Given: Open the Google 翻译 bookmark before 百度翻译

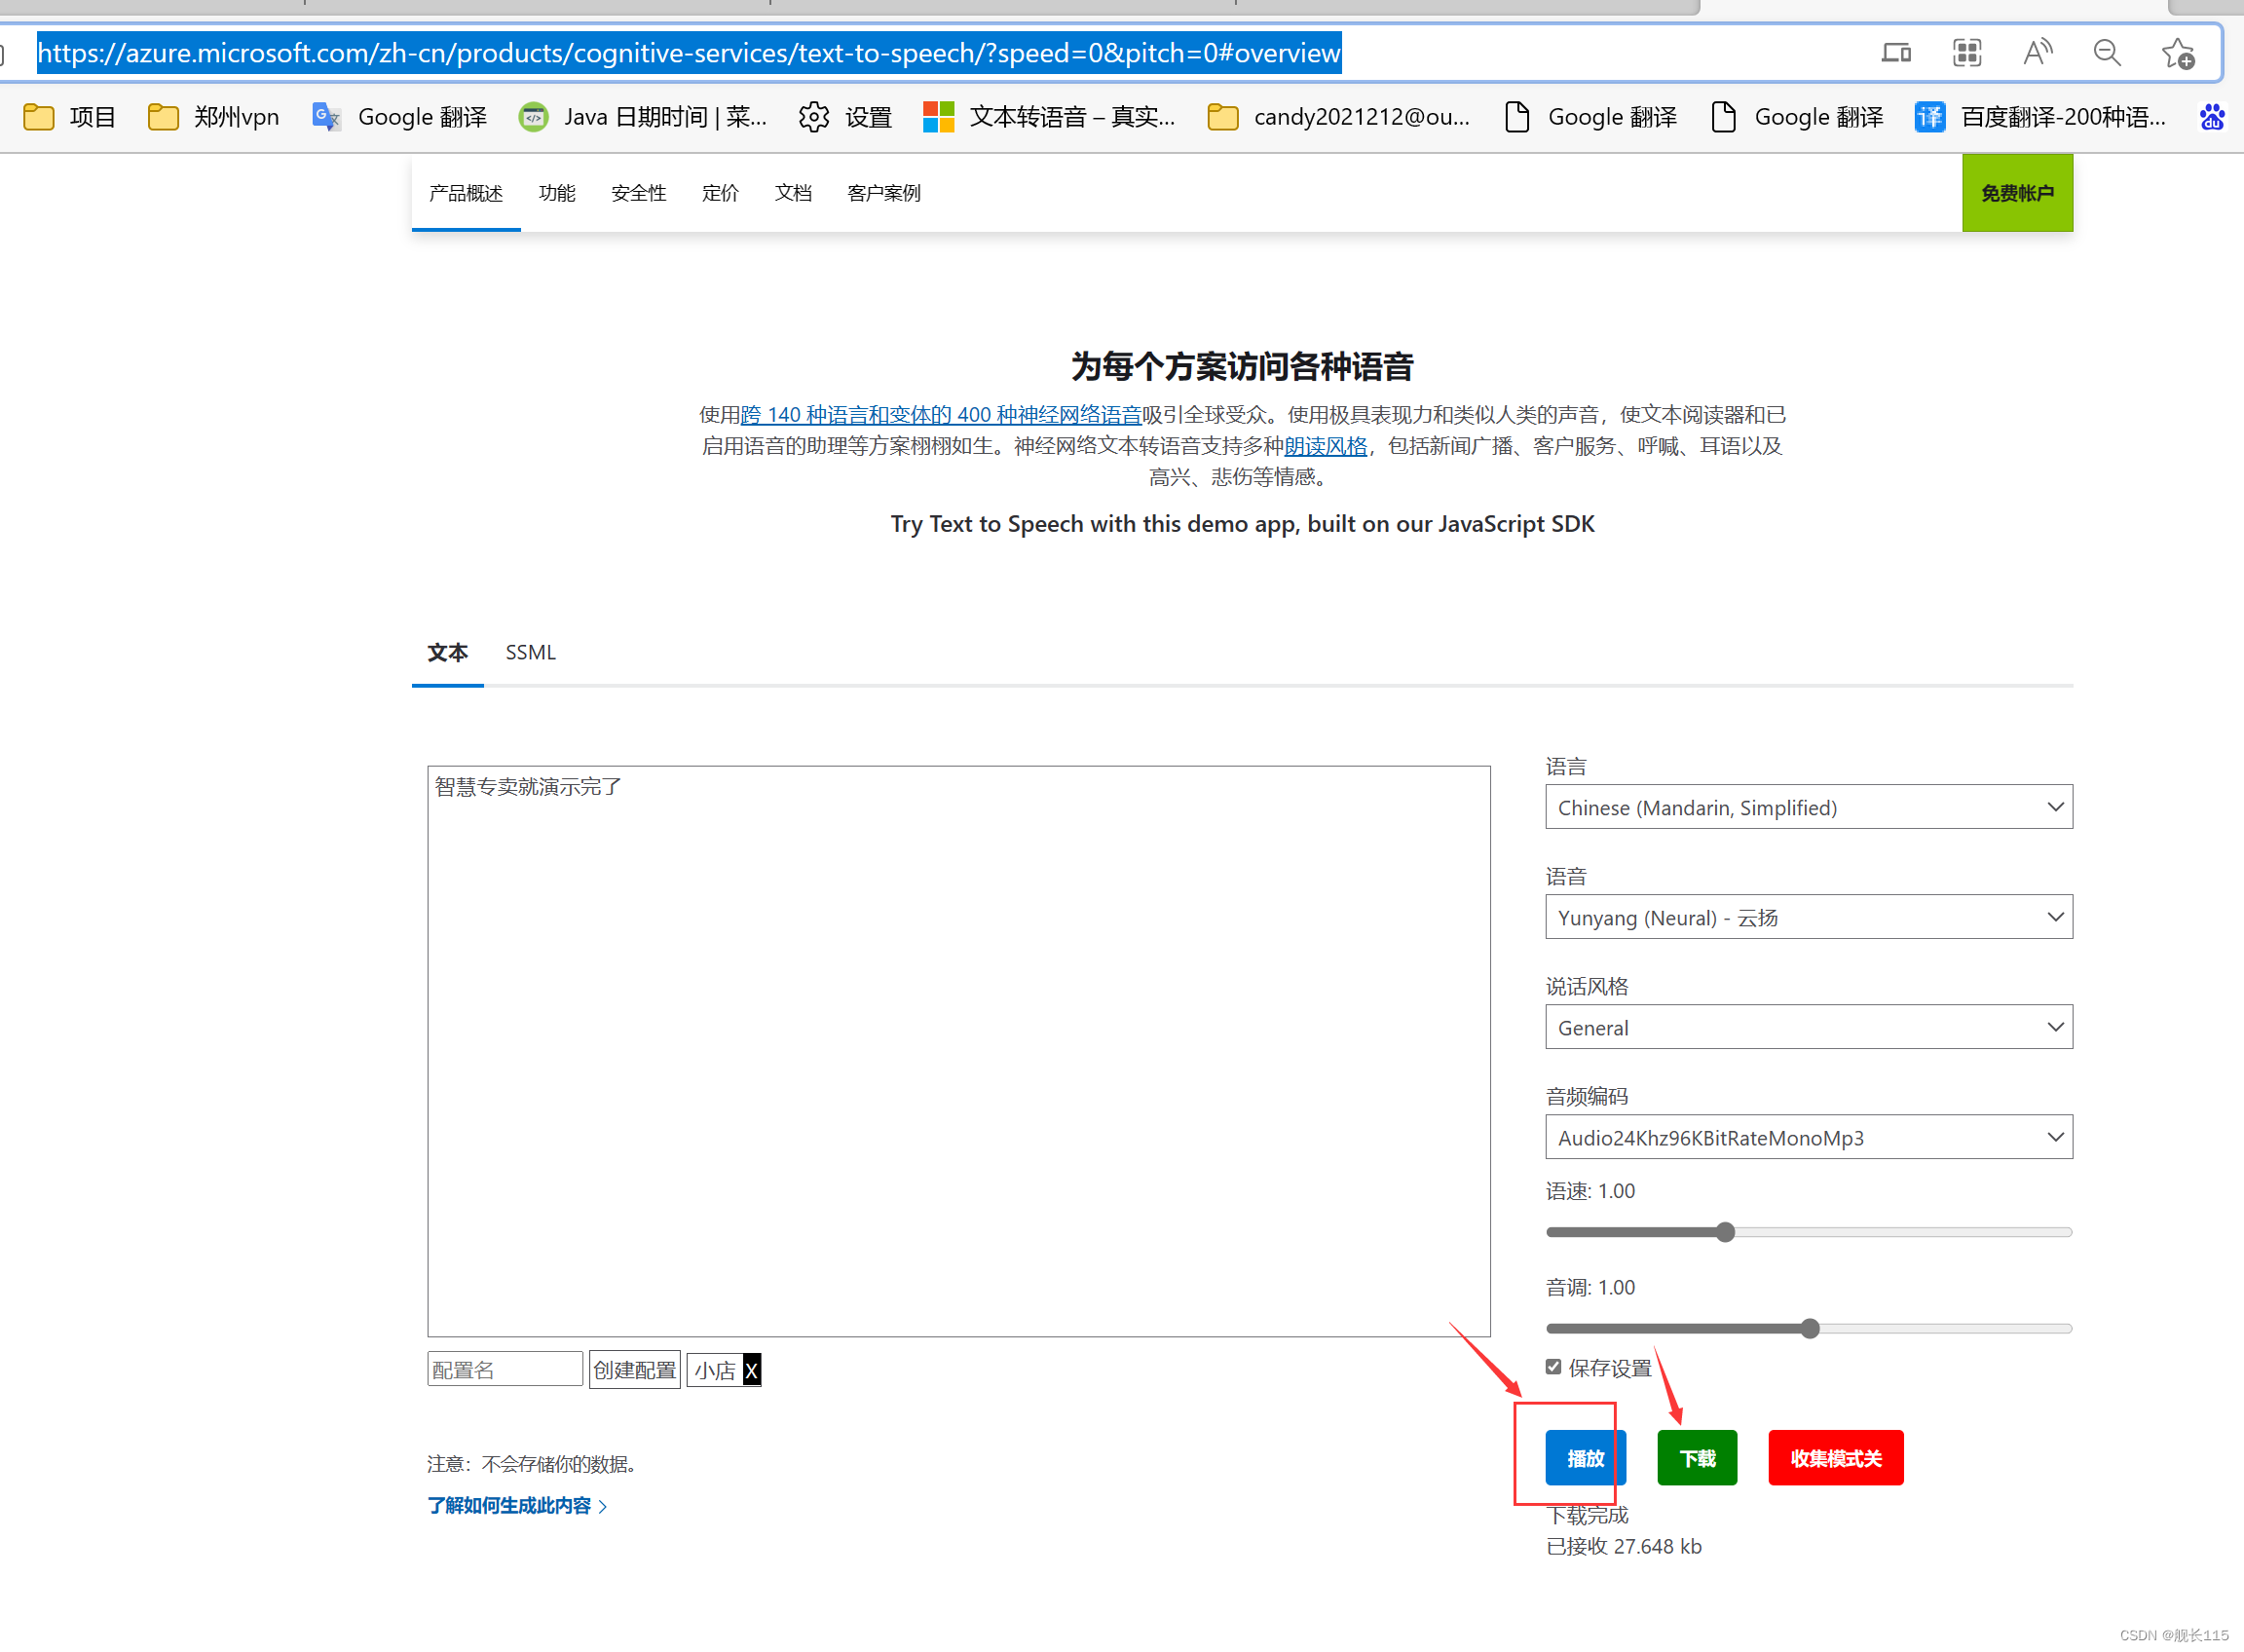Looking at the screenshot, I should (1797, 117).
